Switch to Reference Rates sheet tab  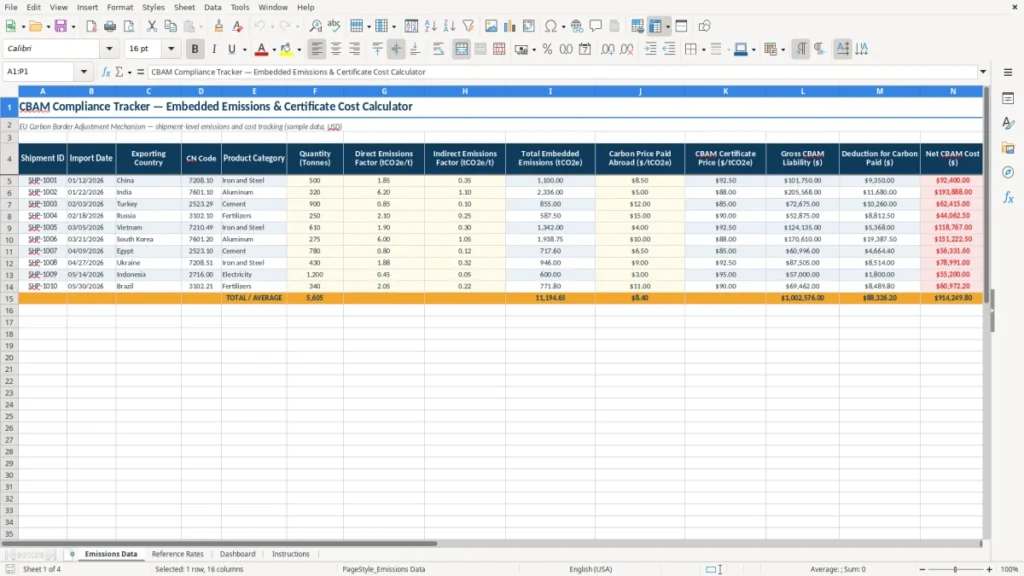click(x=178, y=554)
